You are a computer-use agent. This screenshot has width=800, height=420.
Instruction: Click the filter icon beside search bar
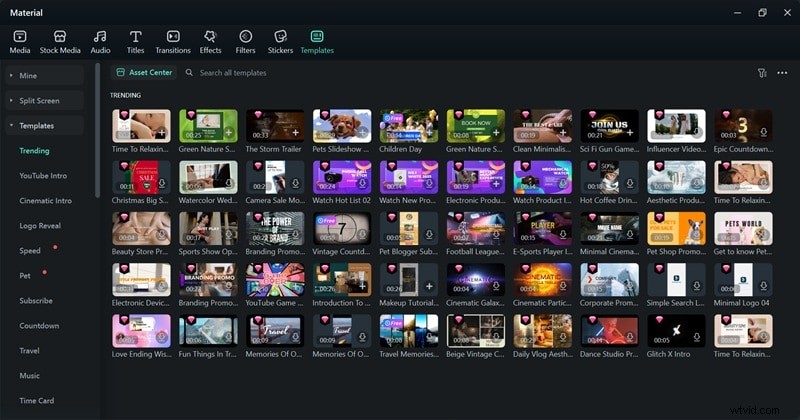click(762, 73)
